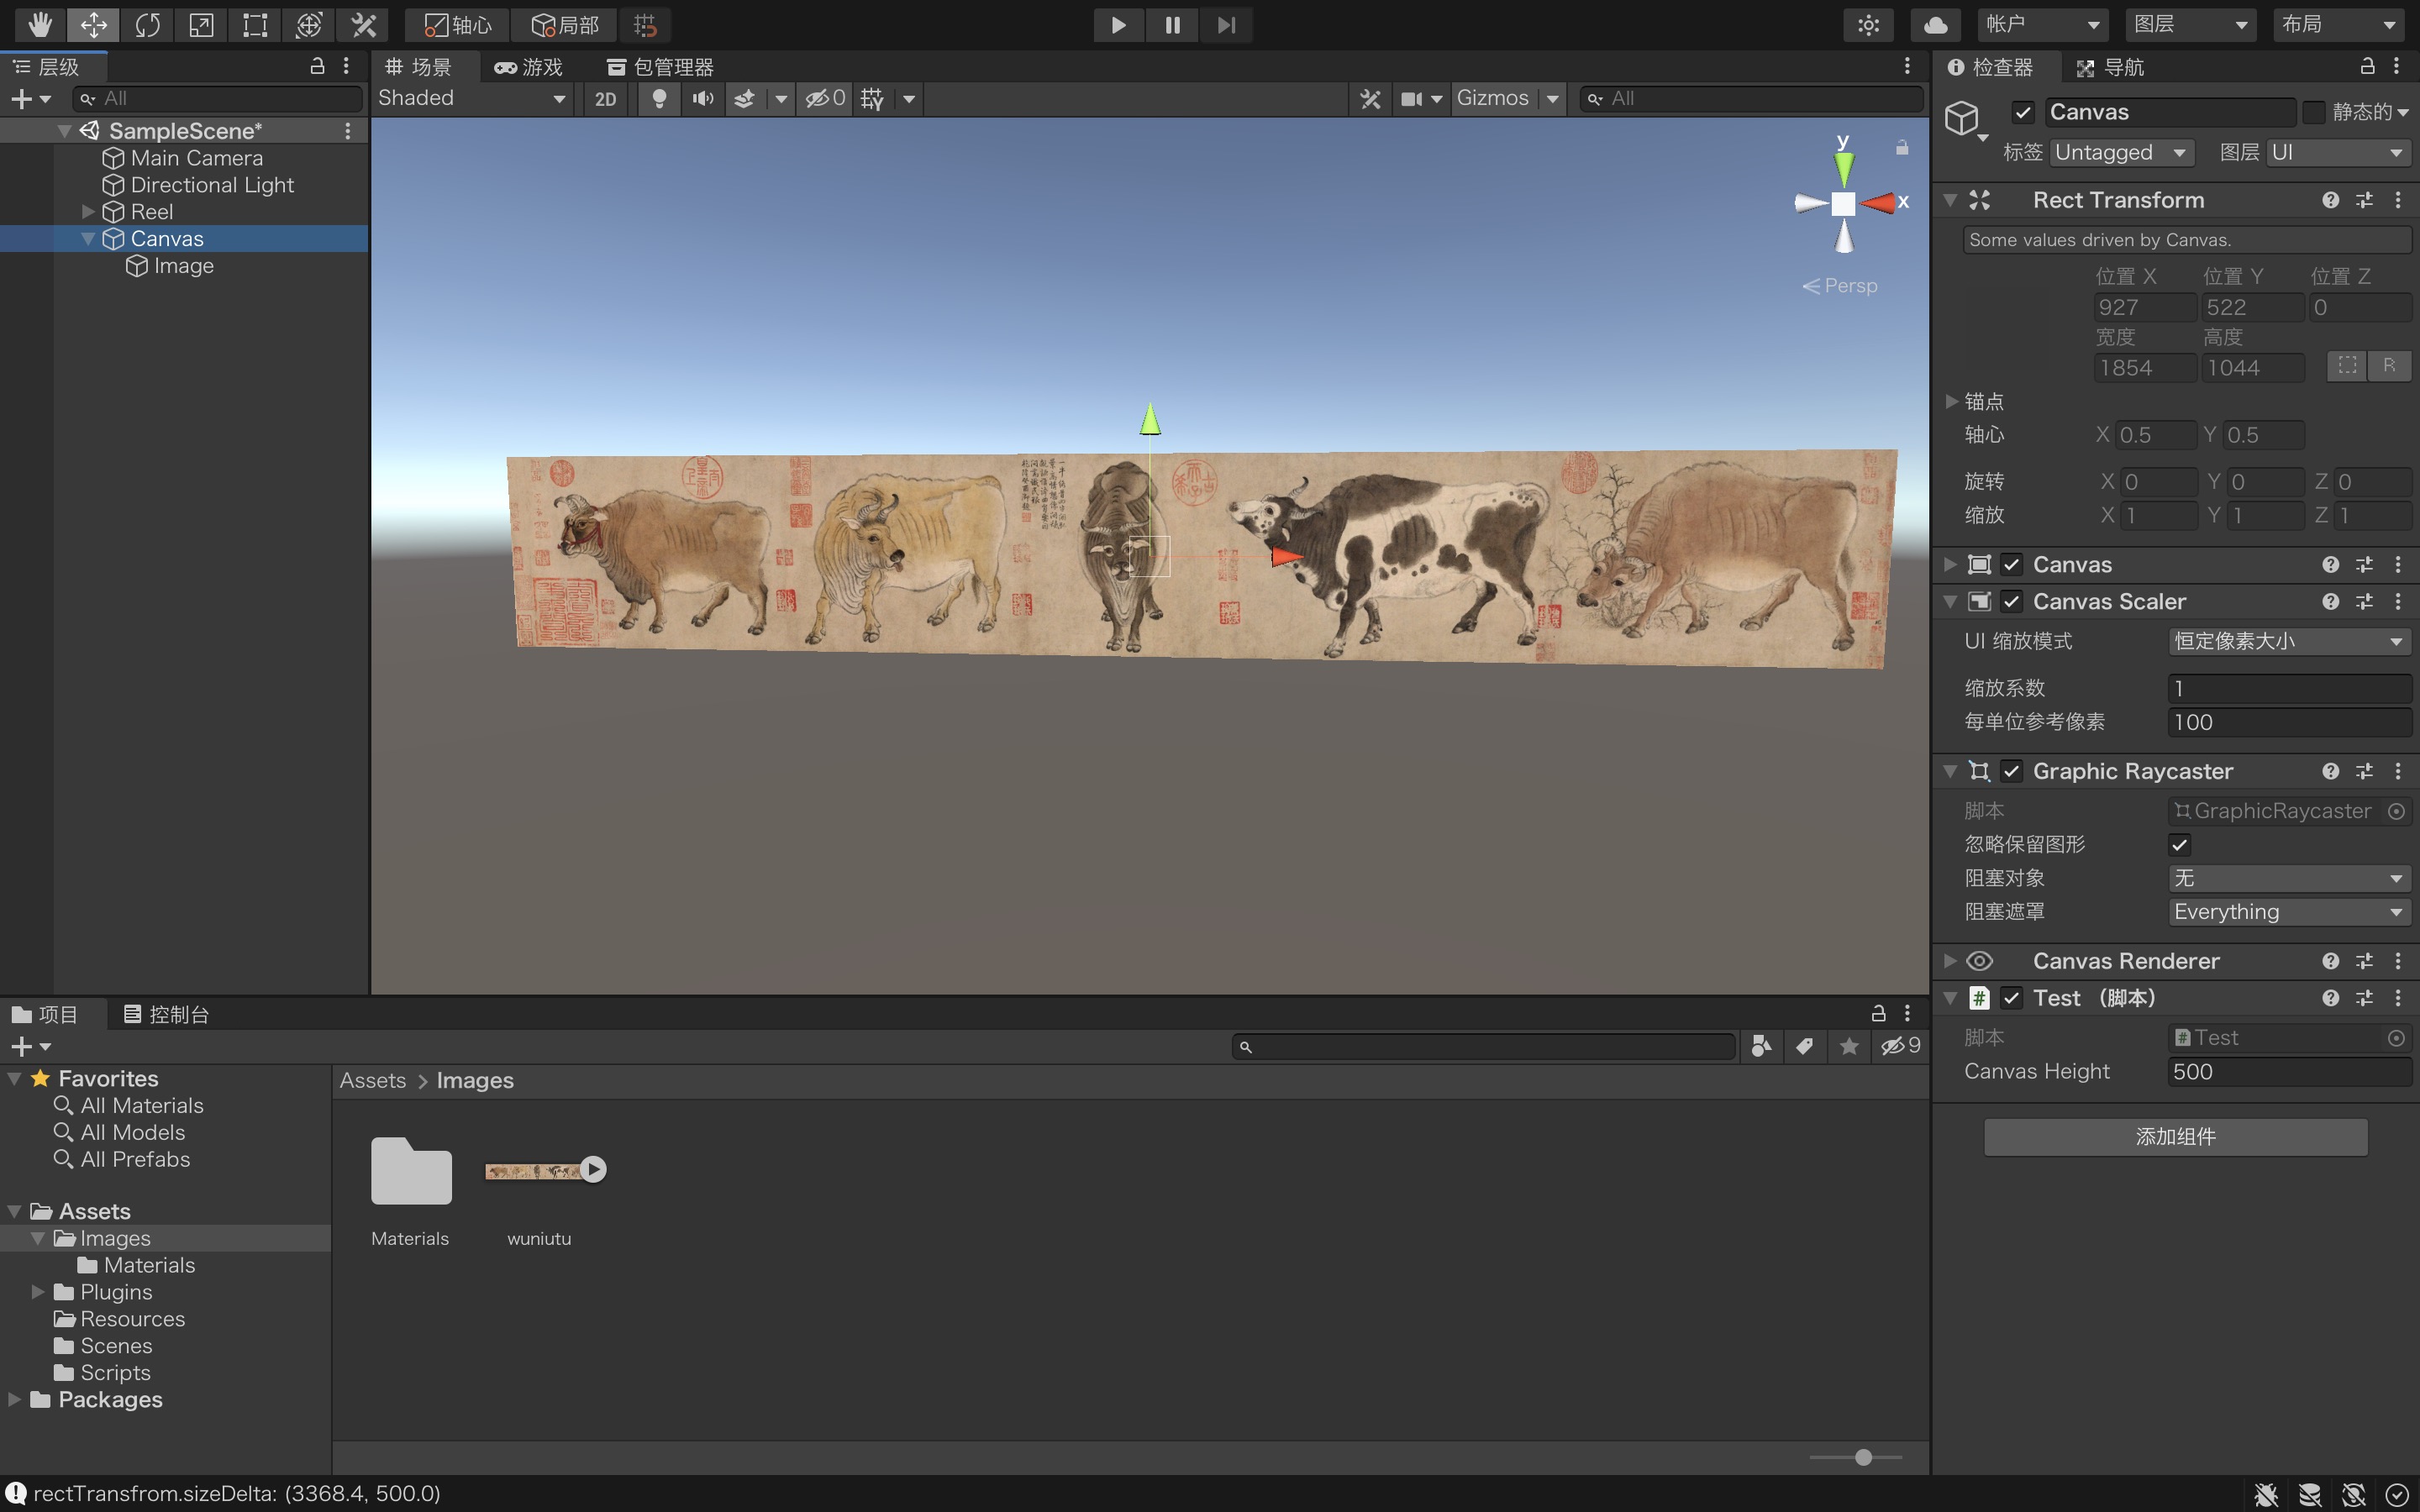2420x1512 pixels.
Task: Switch to the Game view tab
Action: click(x=529, y=67)
